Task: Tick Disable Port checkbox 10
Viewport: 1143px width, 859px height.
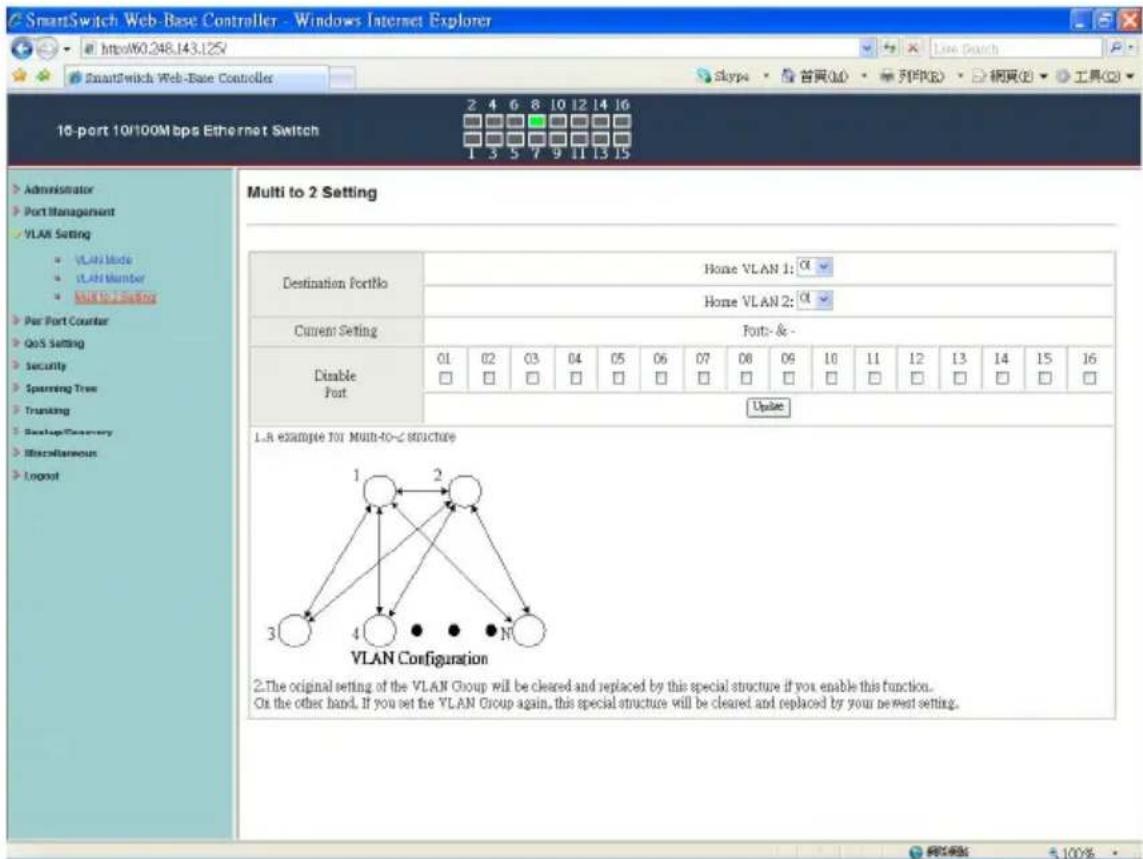Action: click(831, 378)
